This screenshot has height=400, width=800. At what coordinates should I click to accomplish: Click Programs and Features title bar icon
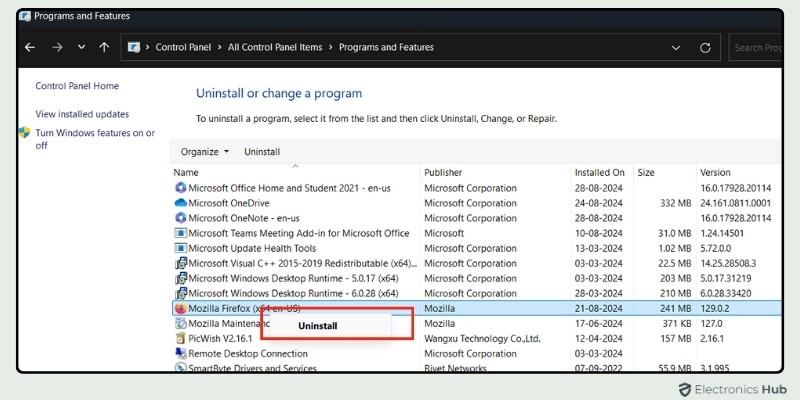tap(25, 16)
